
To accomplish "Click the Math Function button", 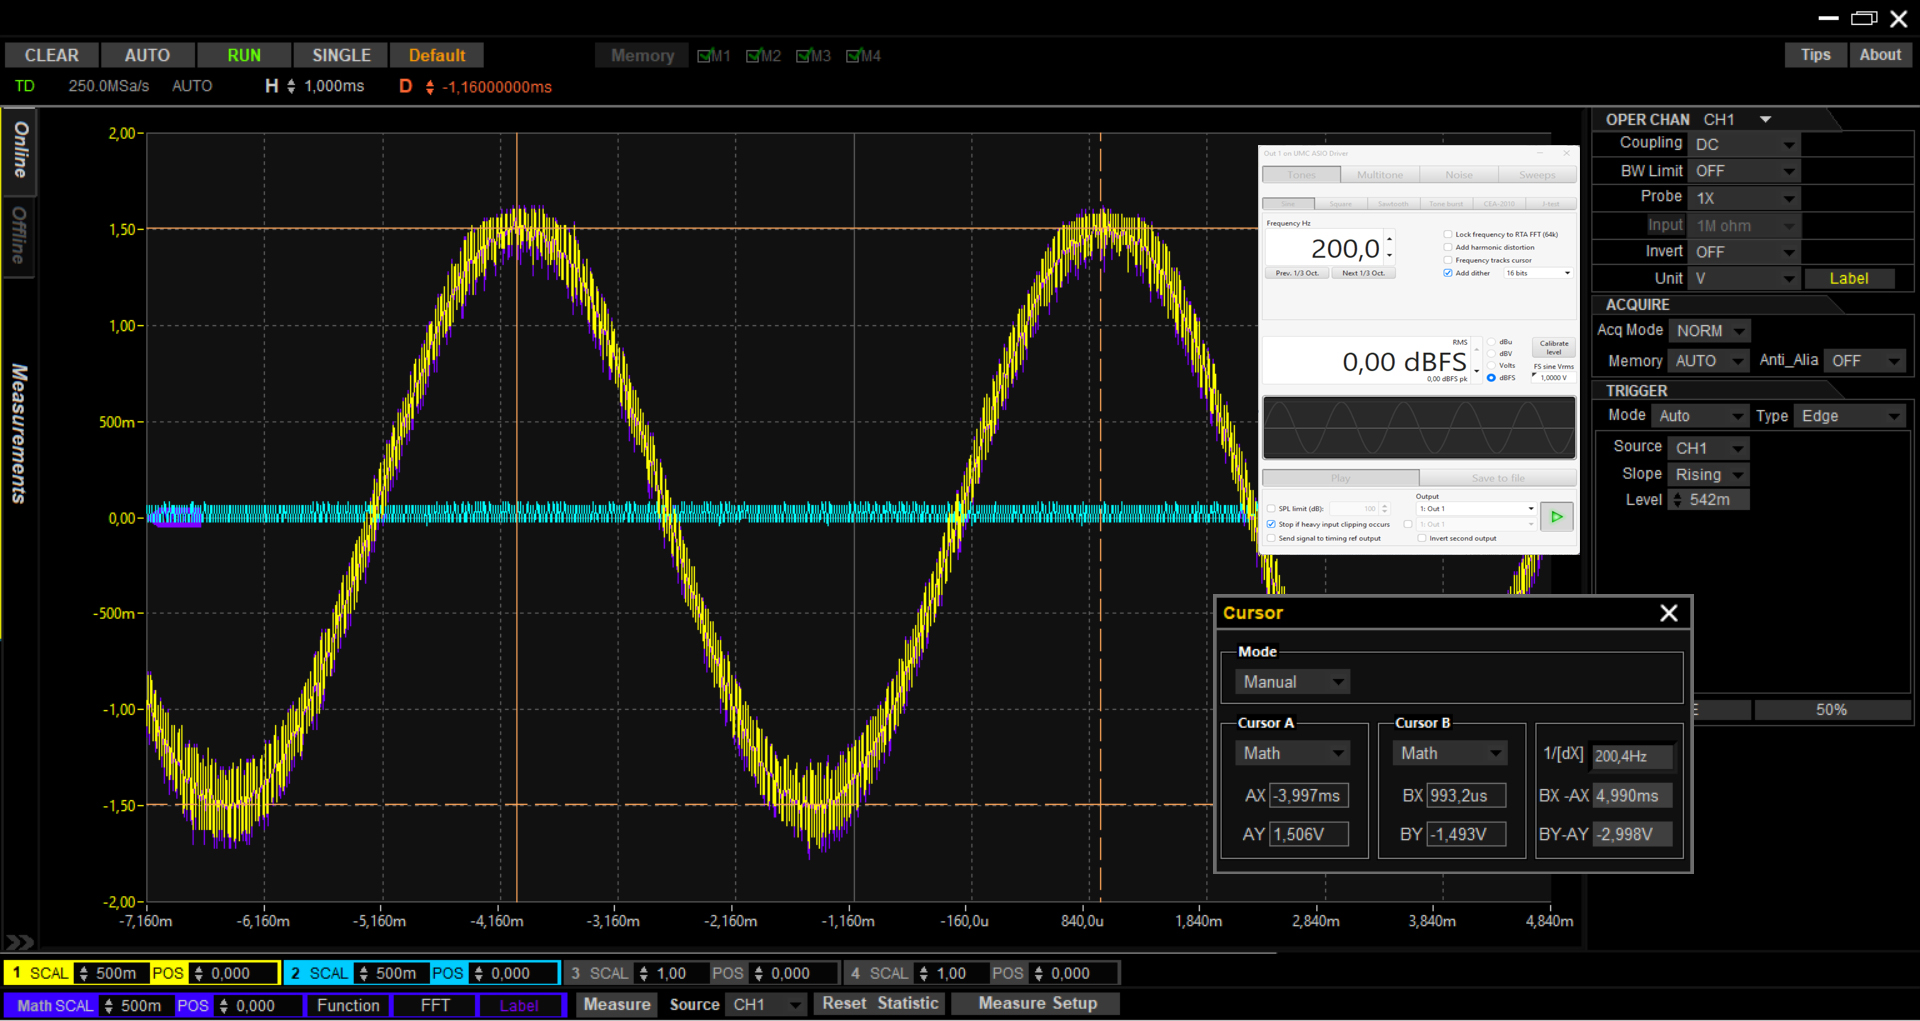I will pyautogui.click(x=348, y=1006).
